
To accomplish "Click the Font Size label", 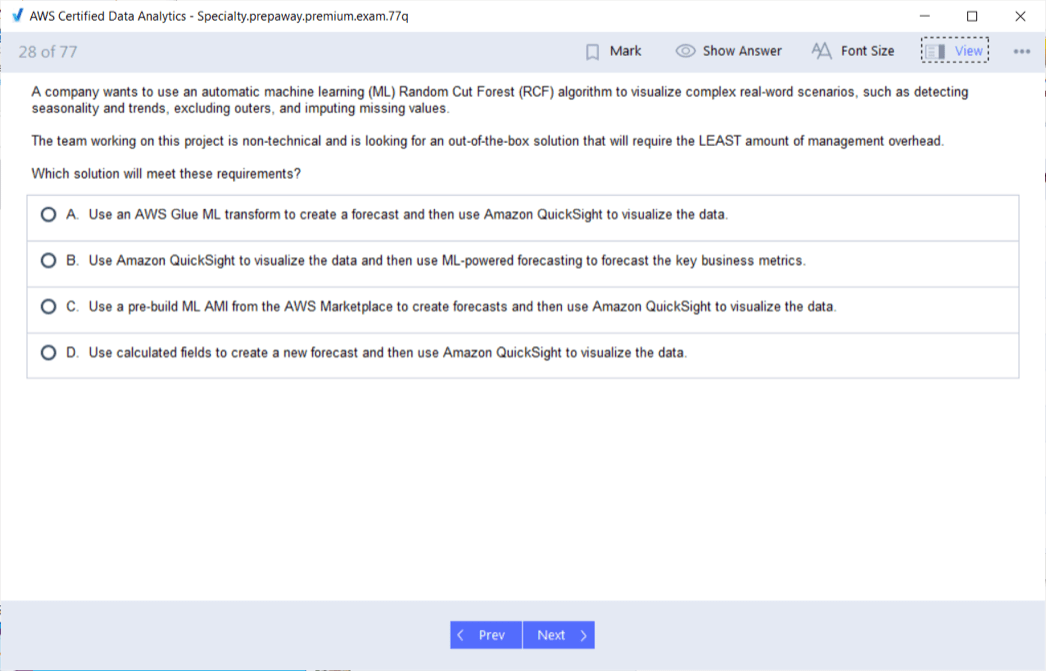I will point(867,51).
